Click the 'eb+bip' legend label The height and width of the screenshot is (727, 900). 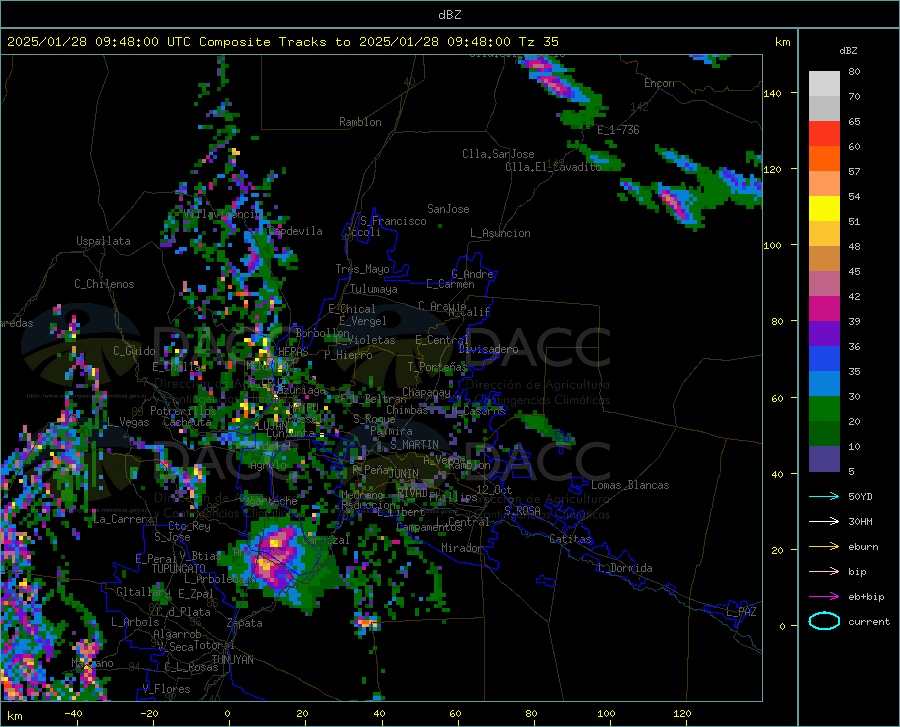pos(866,596)
